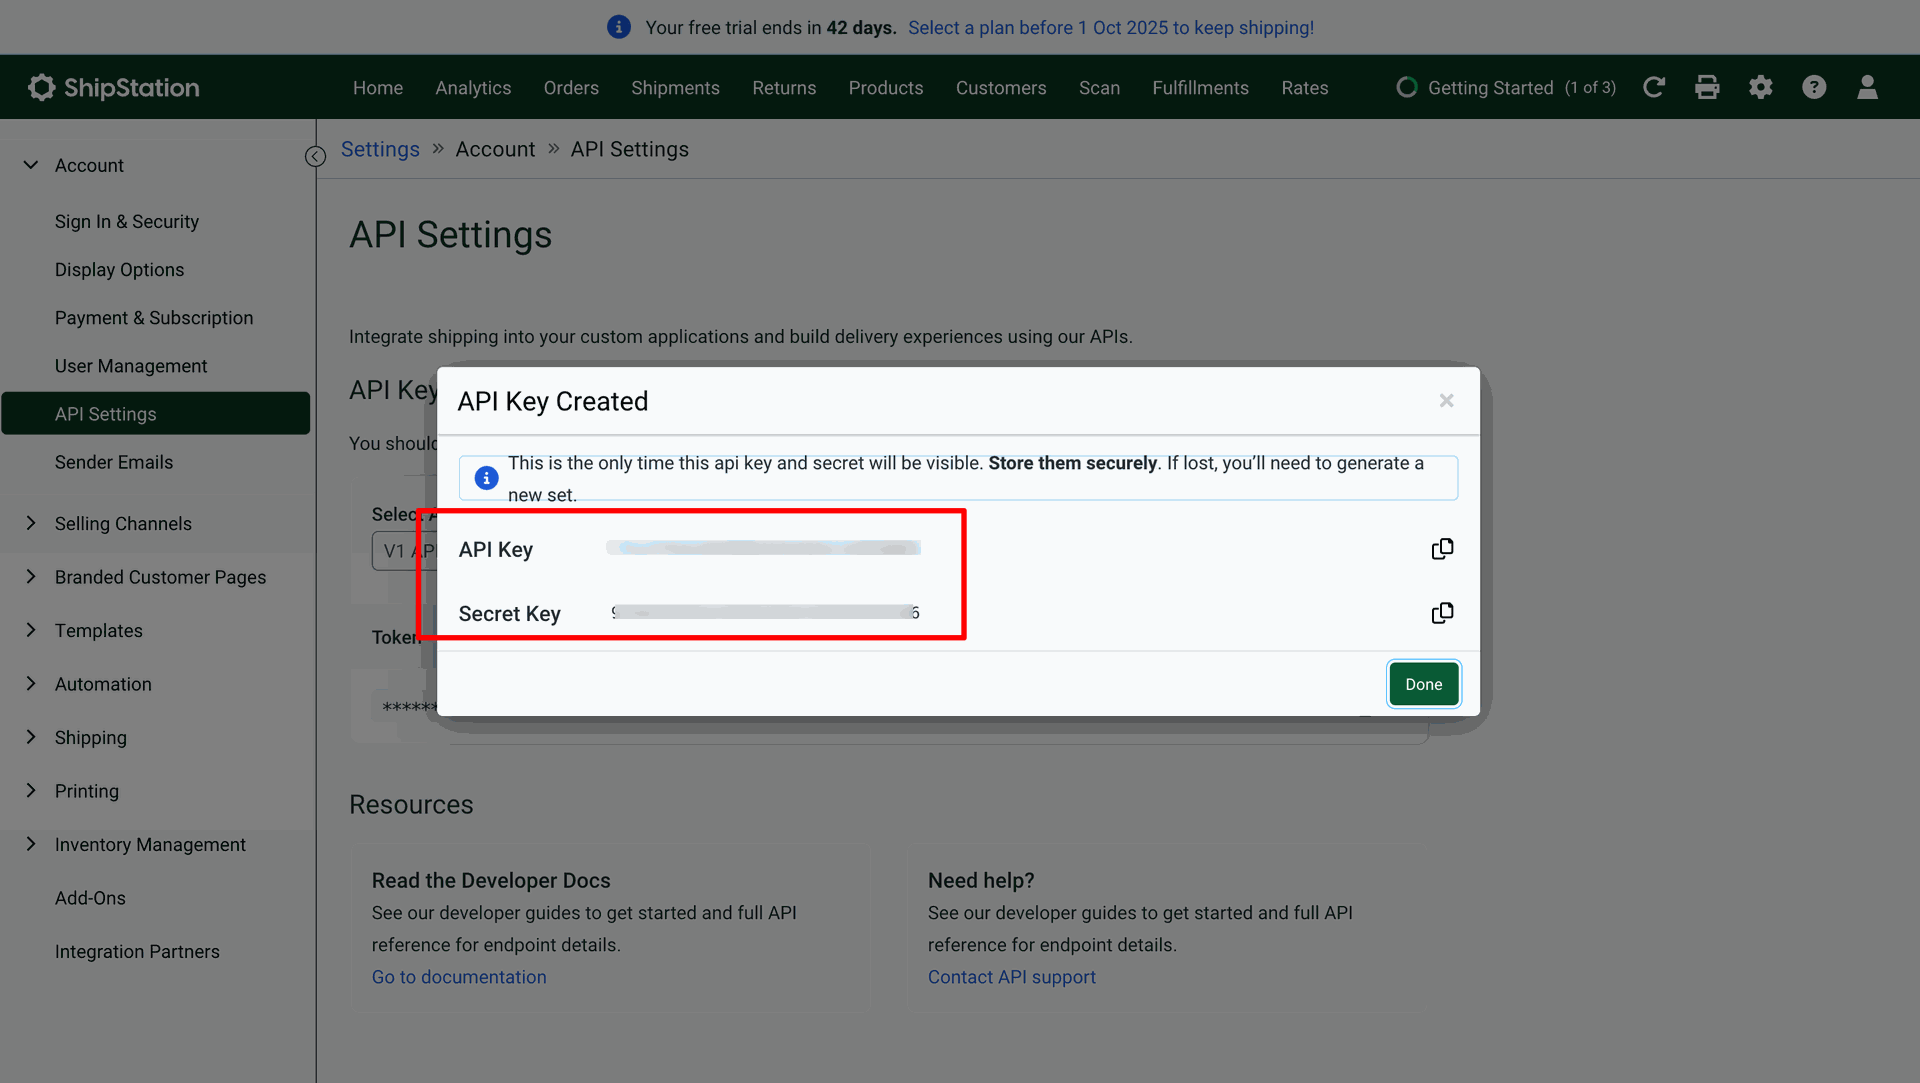Open the Go to documentation link
Viewport: 1920px width, 1083px height.
point(459,977)
